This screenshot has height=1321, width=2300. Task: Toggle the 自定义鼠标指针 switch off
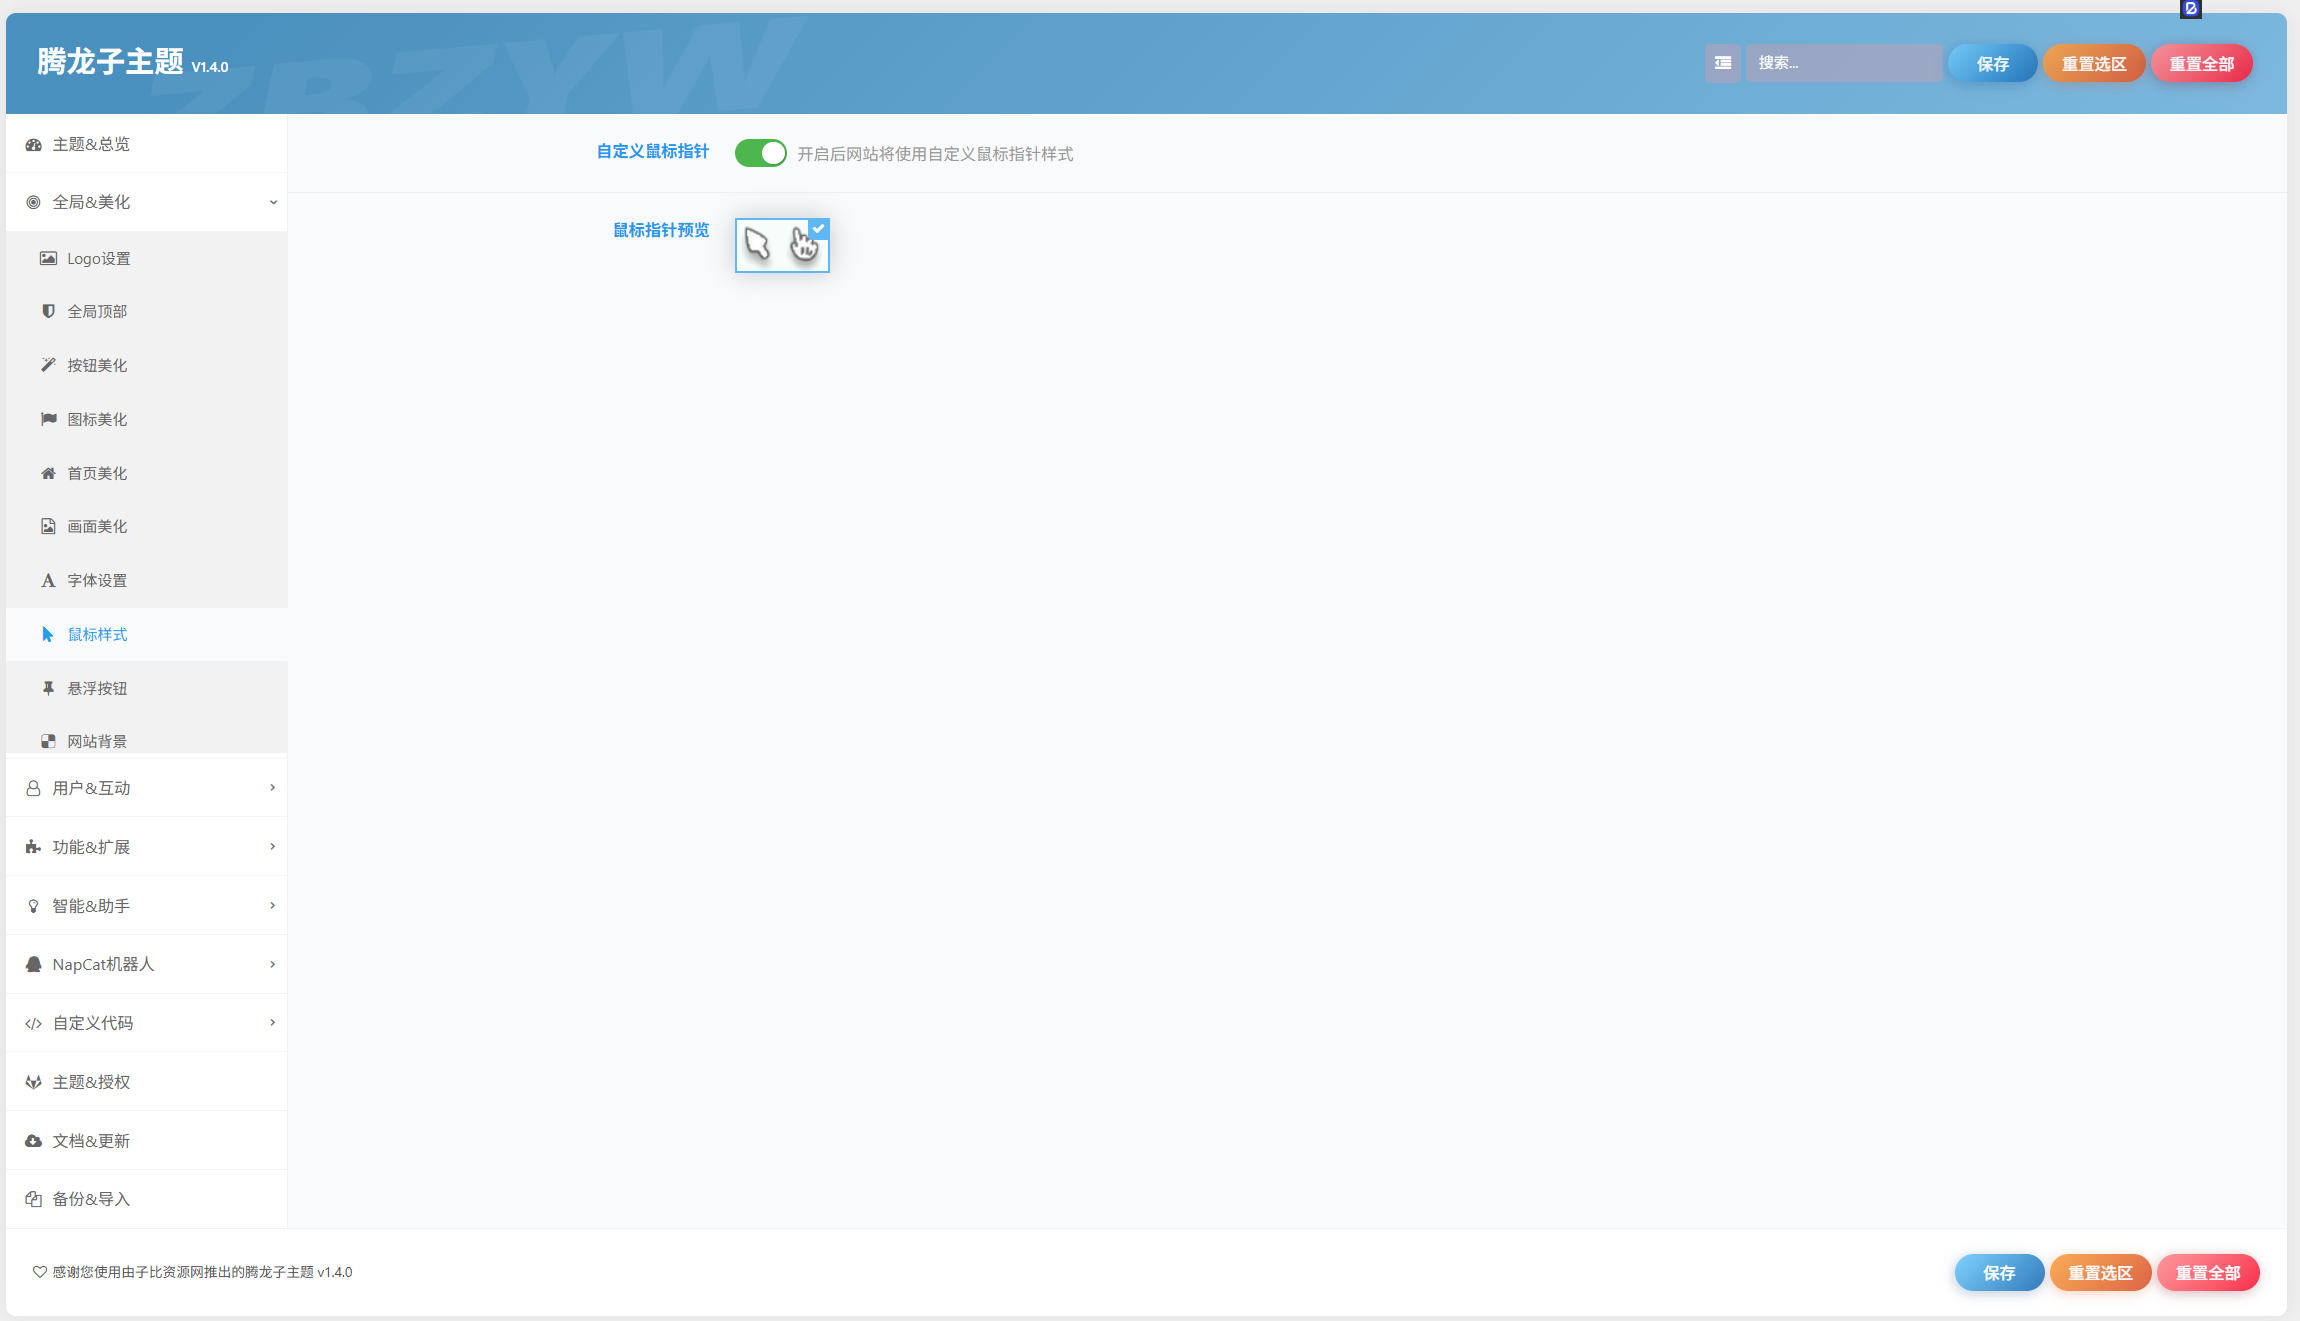(x=760, y=153)
